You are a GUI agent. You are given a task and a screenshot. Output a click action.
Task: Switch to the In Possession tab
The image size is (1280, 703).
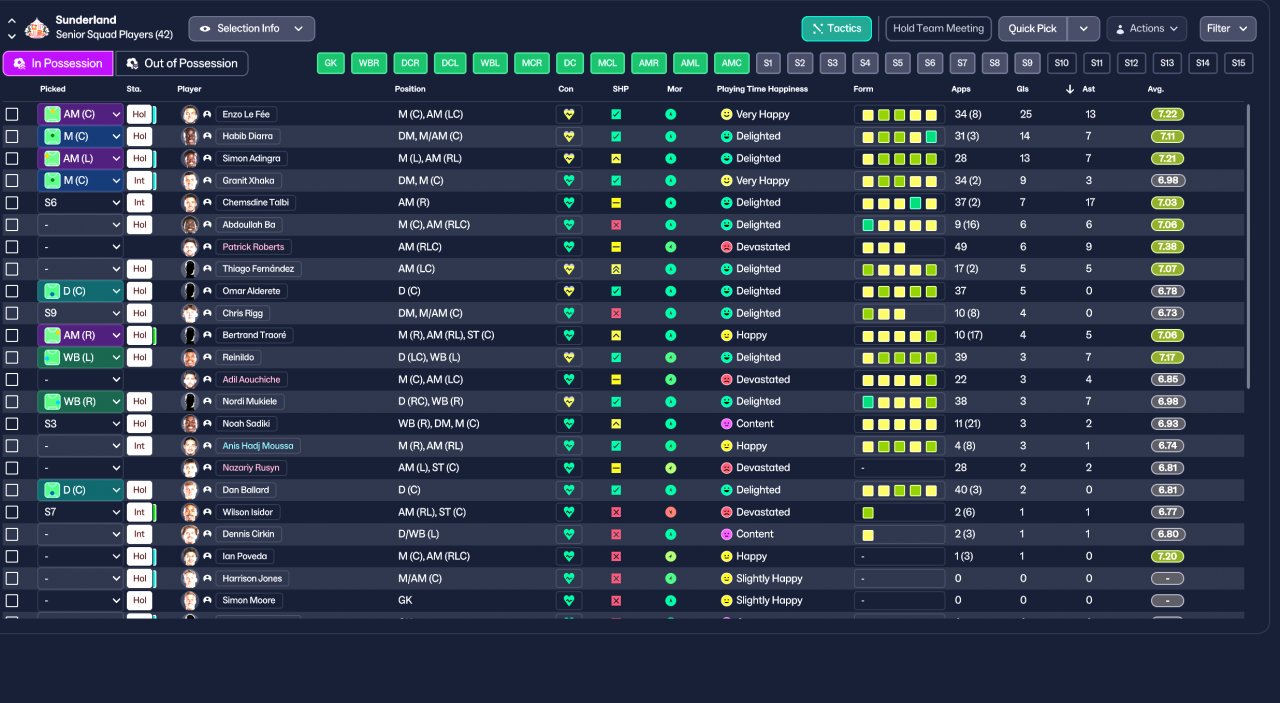coord(58,63)
